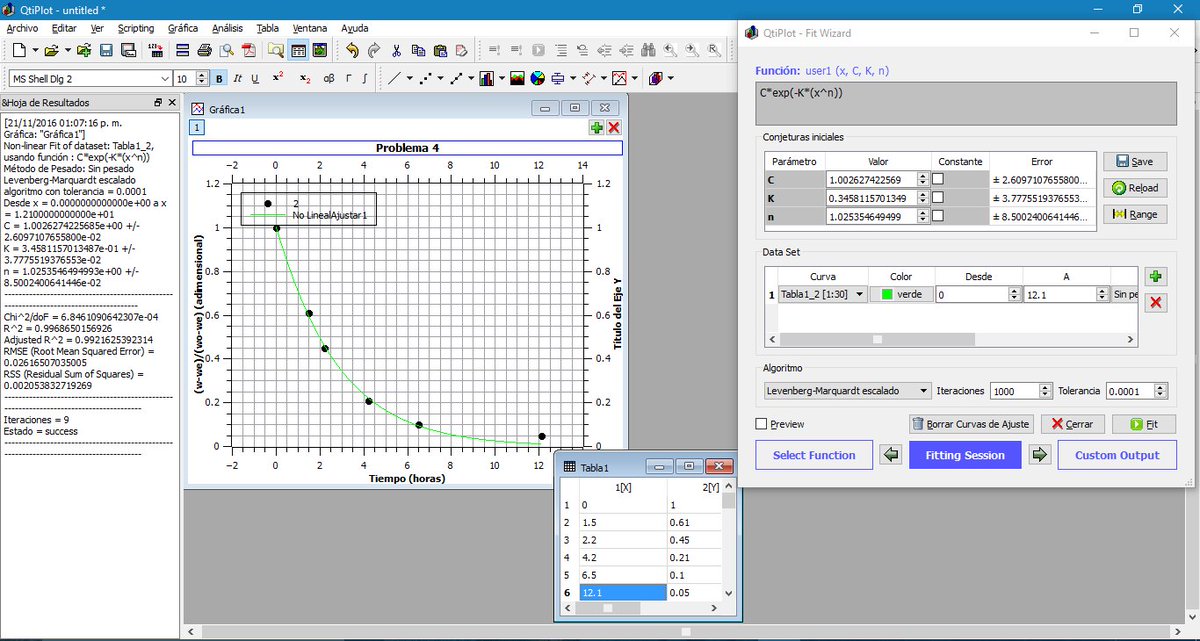Toggle Bold formatting in the font toolbar
Screen dimensions: 1200x641
219,78
